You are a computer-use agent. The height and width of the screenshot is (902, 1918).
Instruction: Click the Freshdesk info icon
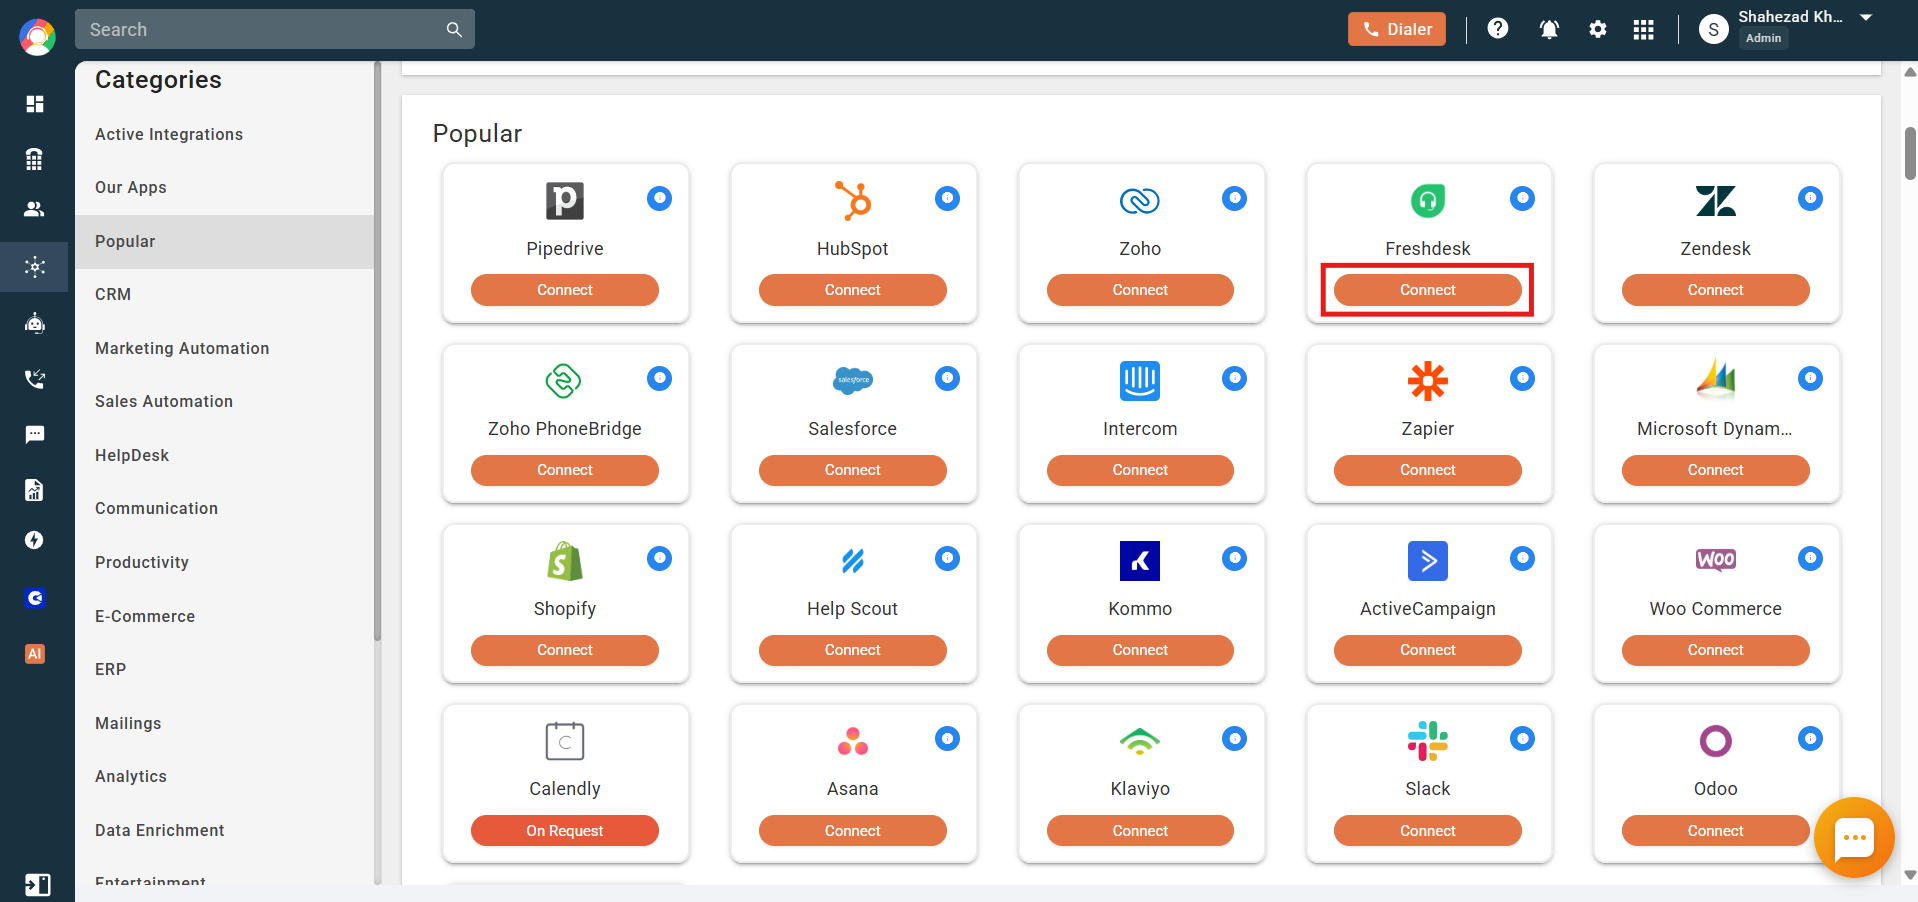tap(1523, 198)
